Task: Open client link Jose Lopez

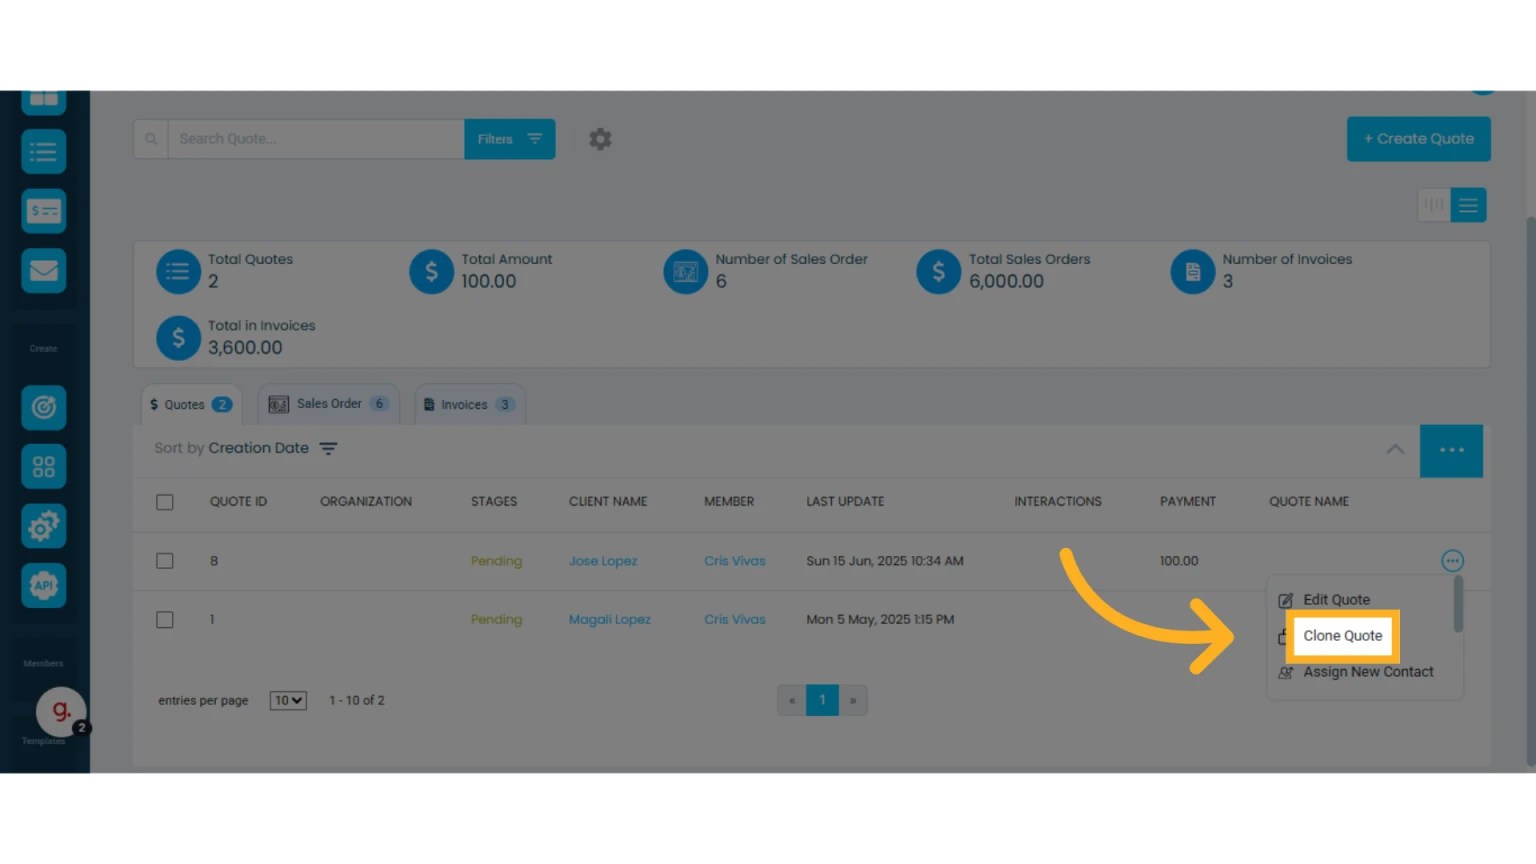Action: 603,561
